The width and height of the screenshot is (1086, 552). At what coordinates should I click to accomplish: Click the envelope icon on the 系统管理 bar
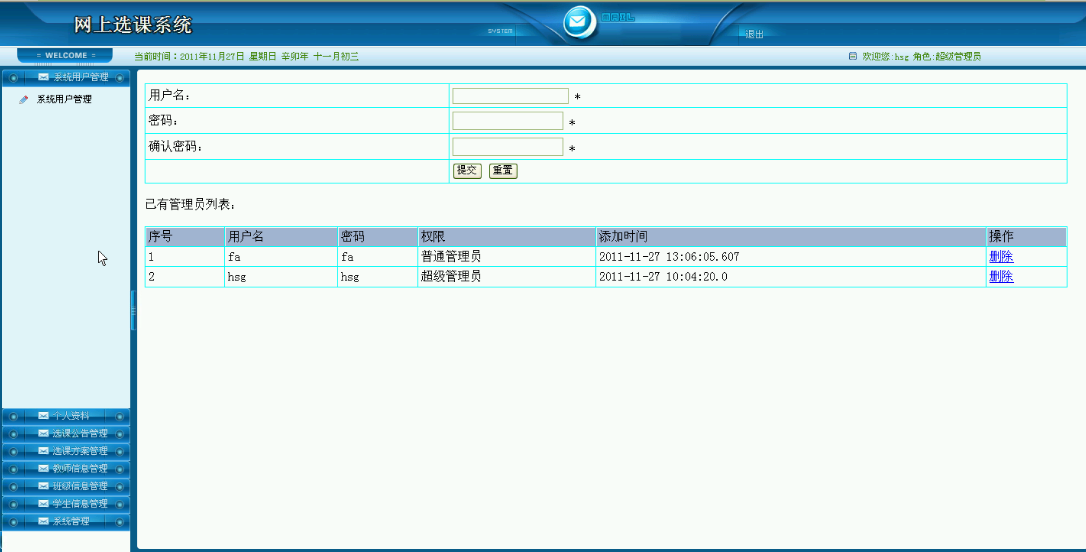point(44,521)
